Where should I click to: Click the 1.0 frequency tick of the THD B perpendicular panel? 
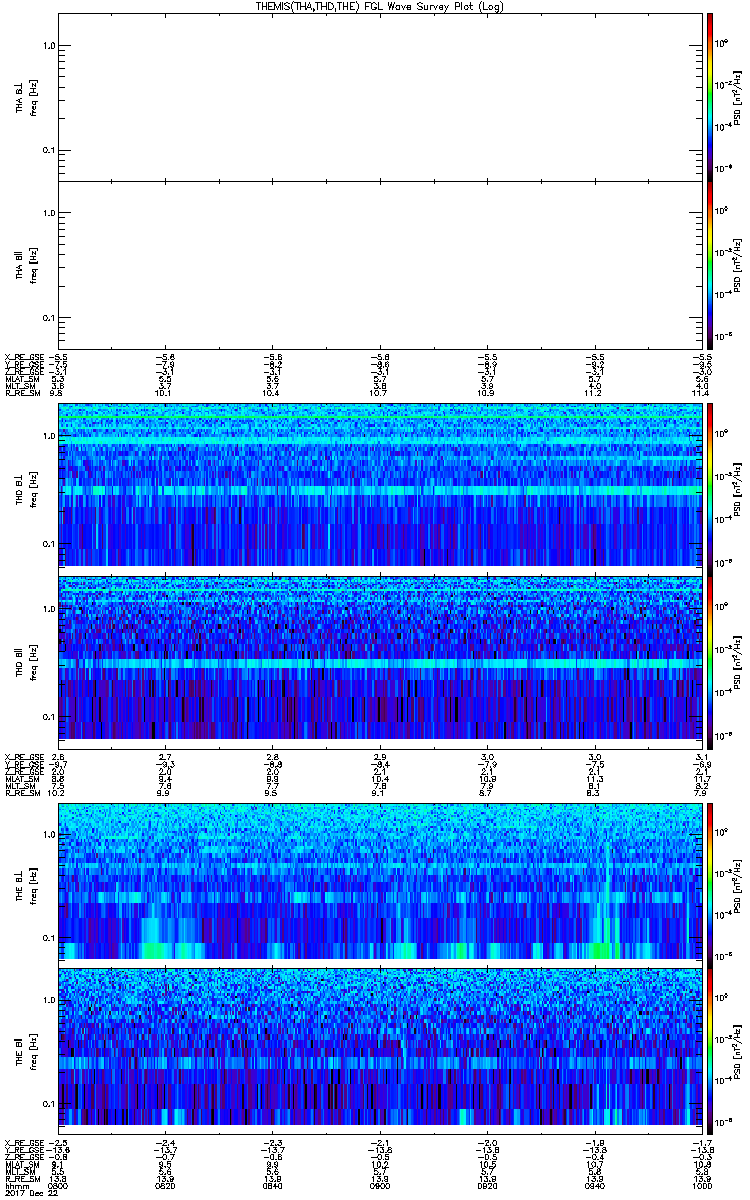pos(48,437)
